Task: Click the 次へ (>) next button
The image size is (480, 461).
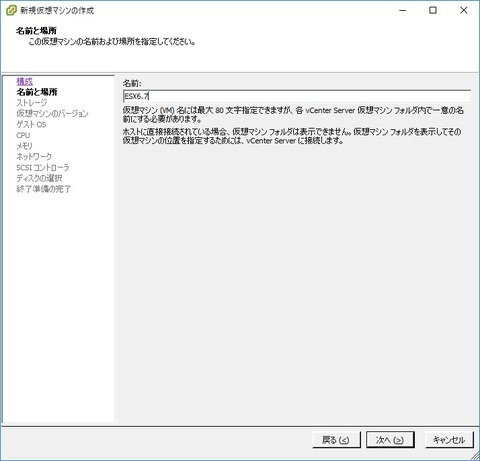Action: pos(390,440)
